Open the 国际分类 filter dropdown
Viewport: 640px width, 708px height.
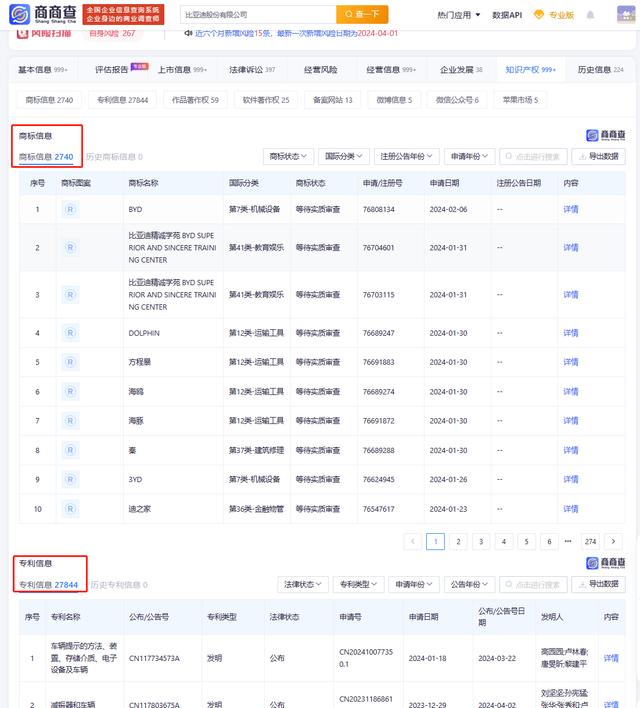coord(344,156)
